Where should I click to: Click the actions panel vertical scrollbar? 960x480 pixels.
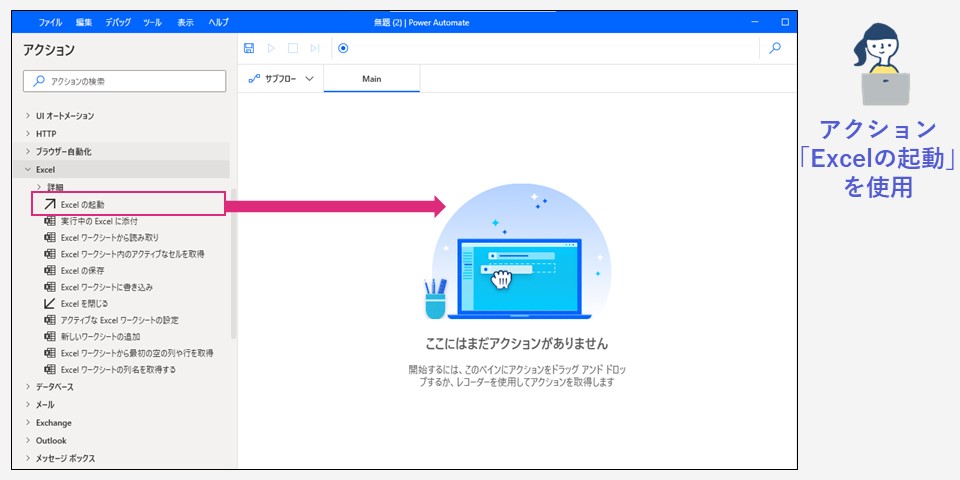pyautogui.click(x=233, y=263)
